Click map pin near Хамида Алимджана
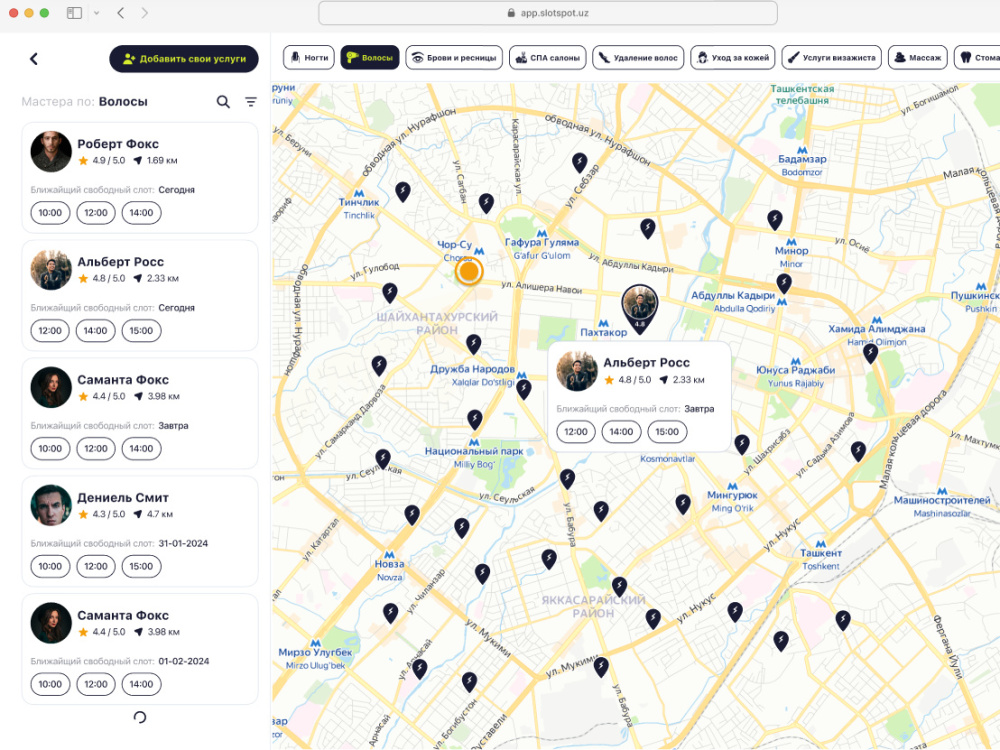The width and height of the screenshot is (1000, 750). (871, 353)
